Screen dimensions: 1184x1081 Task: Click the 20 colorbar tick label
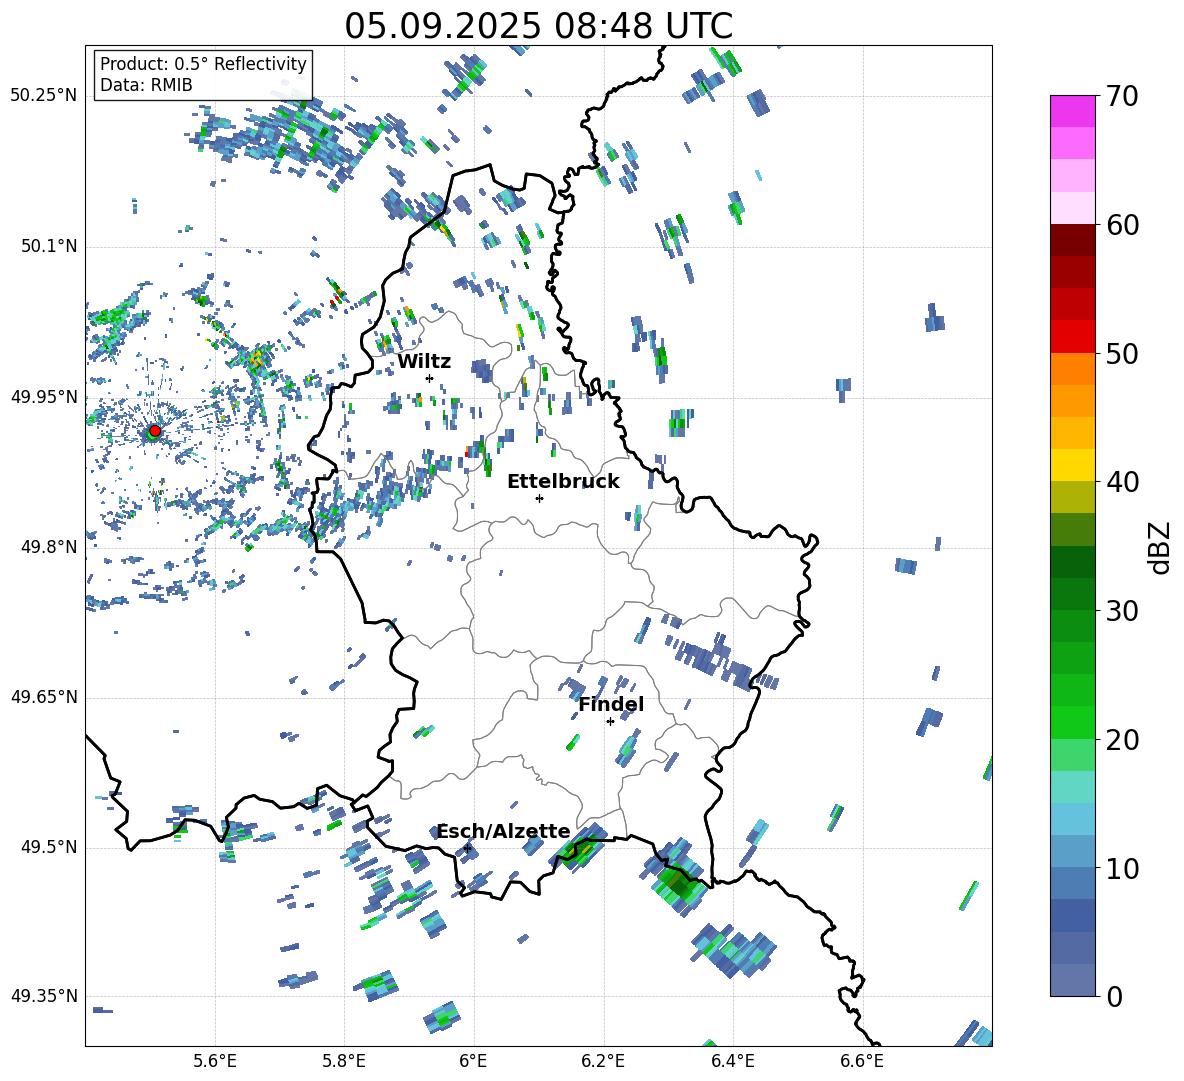1121,740
